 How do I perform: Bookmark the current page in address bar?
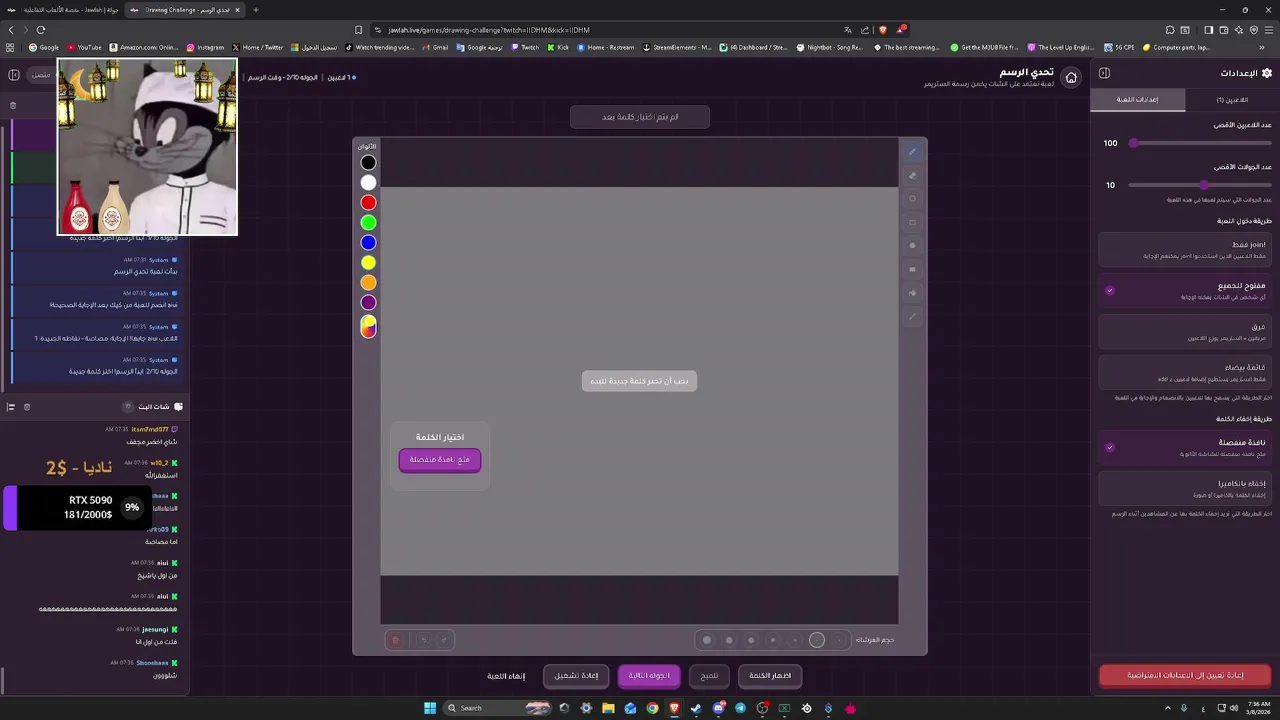[359, 30]
